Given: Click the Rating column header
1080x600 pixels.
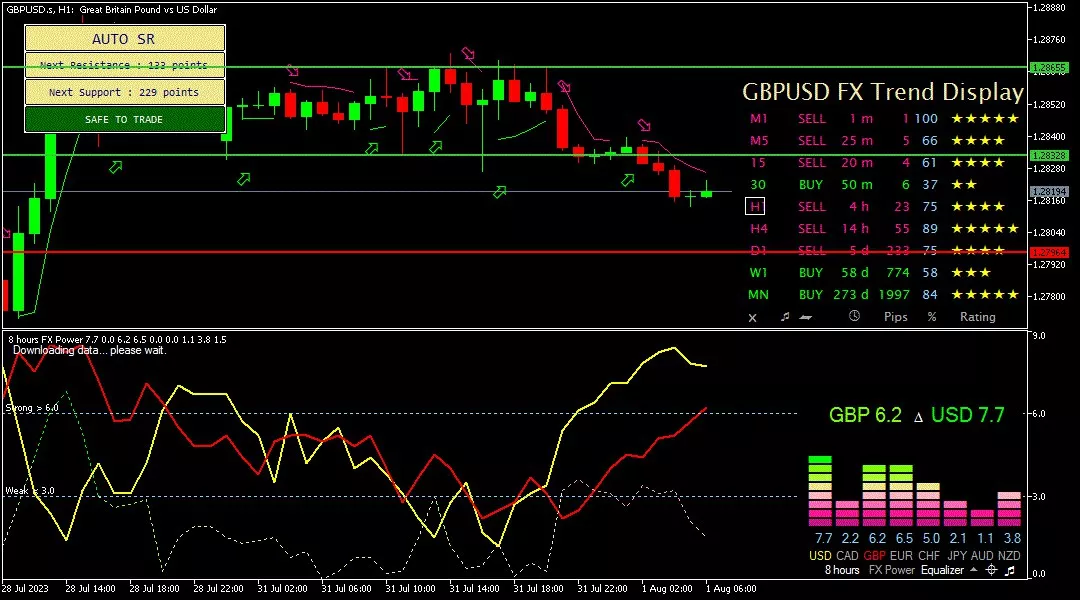Looking at the screenshot, I should [977, 317].
